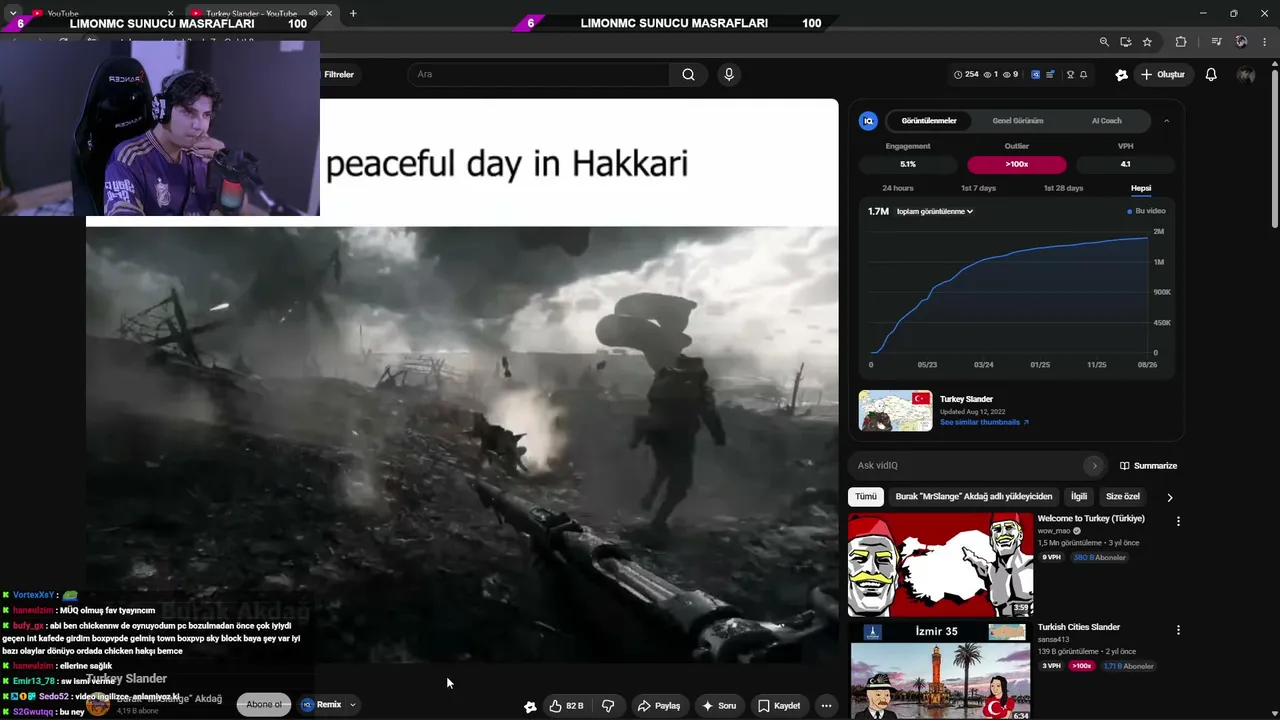The image size is (1280, 720).
Task: Select the İlgili filter chip
Action: tap(1079, 496)
